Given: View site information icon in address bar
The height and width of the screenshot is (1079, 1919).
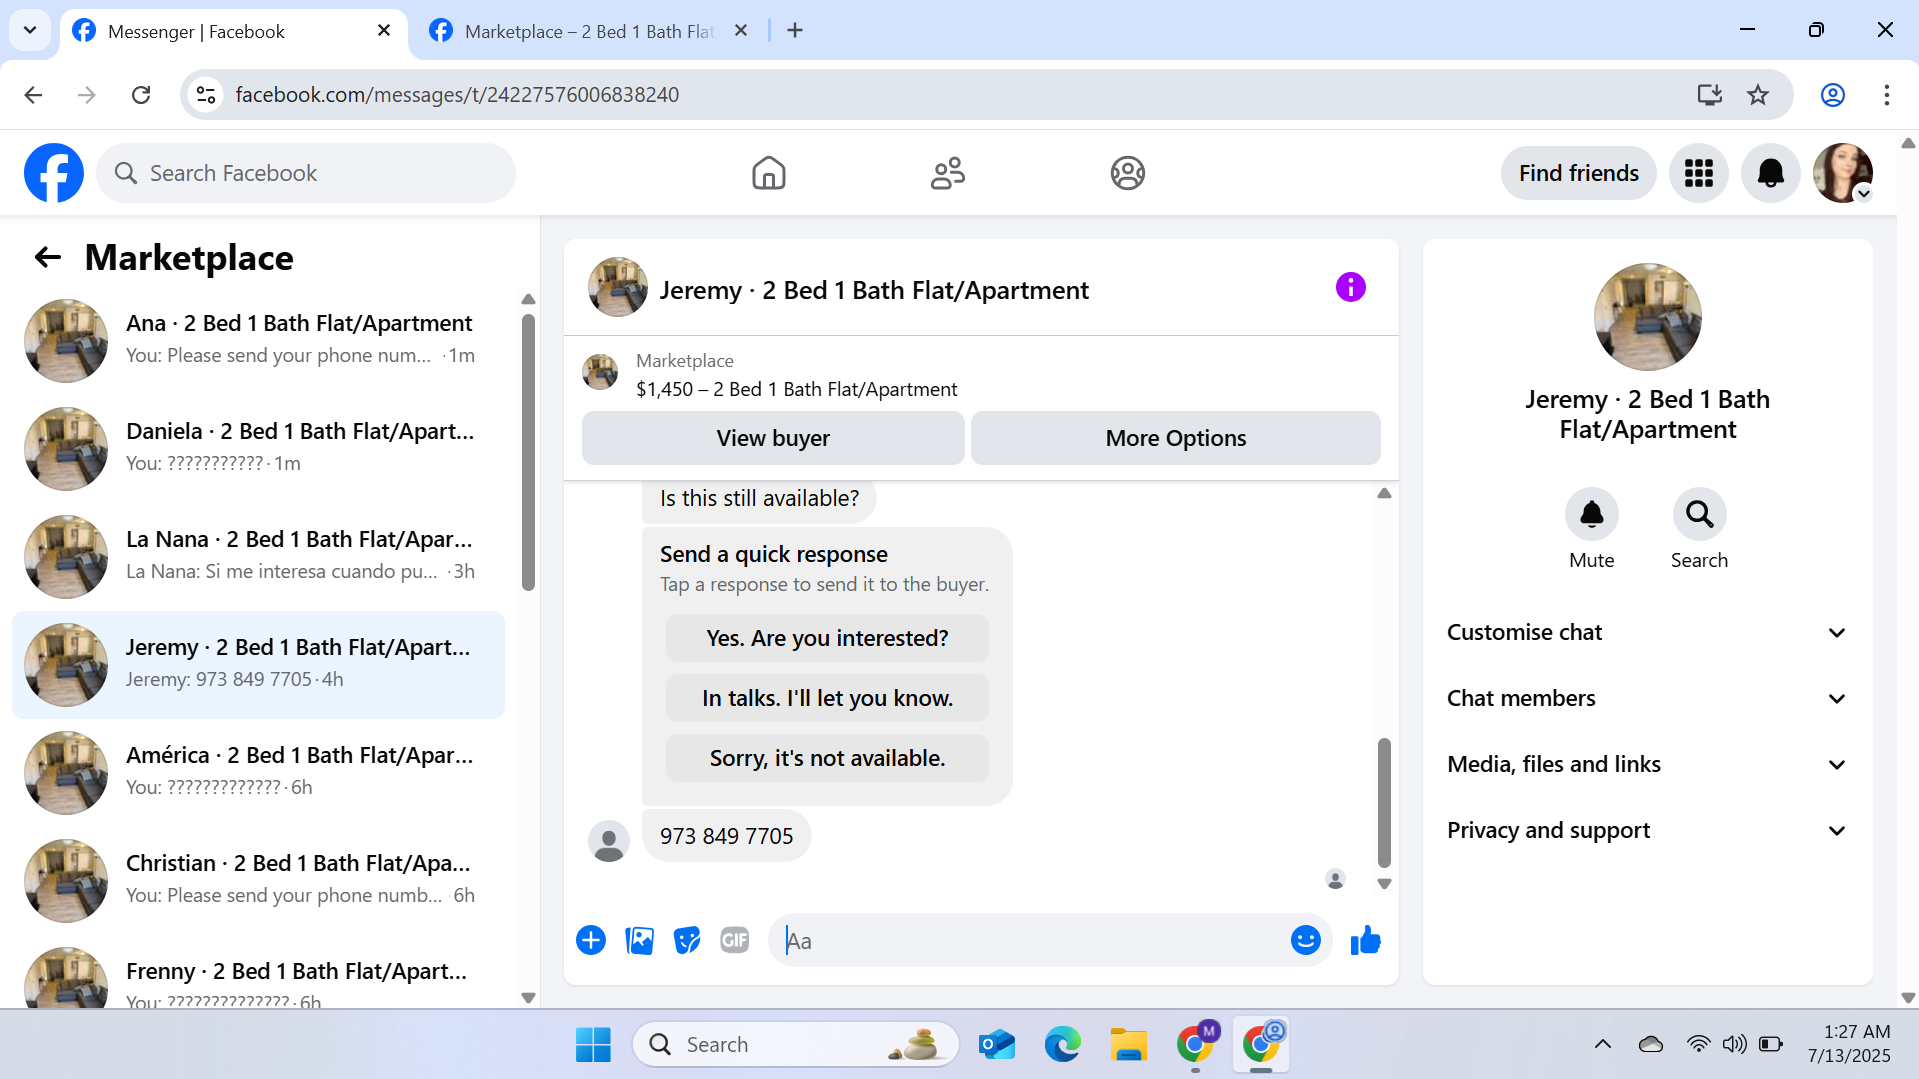Looking at the screenshot, I should pyautogui.click(x=206, y=95).
